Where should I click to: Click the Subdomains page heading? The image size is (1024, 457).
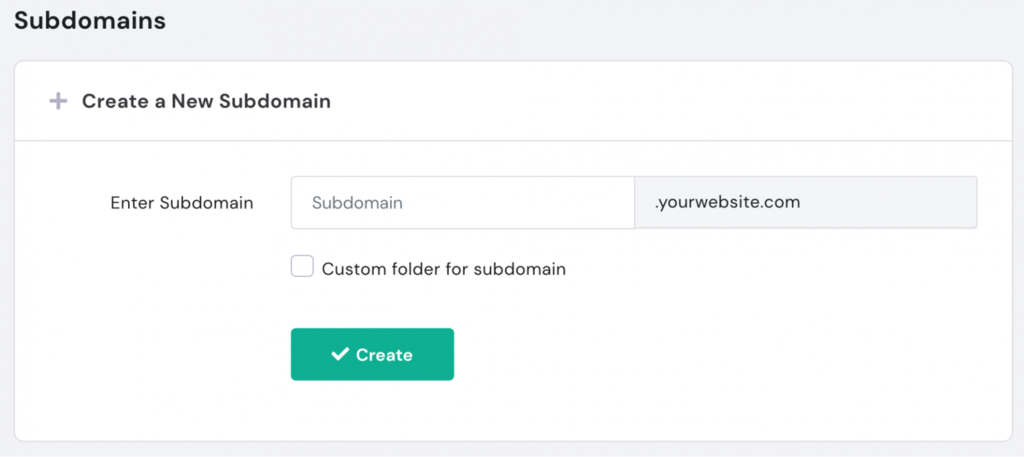[90, 21]
